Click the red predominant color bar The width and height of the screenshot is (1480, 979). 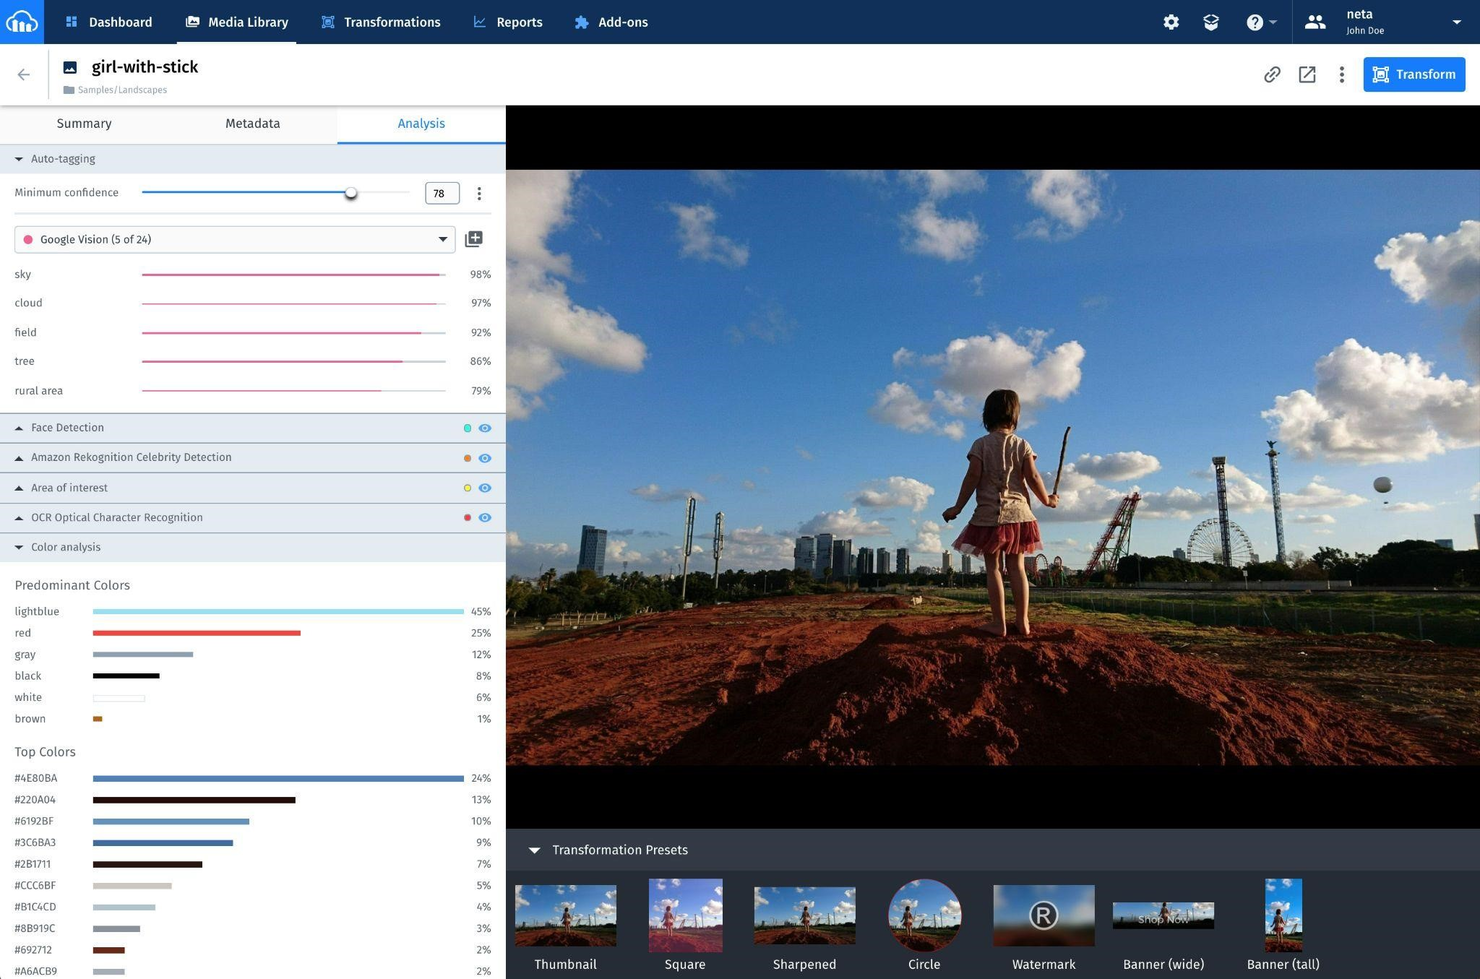(197, 633)
